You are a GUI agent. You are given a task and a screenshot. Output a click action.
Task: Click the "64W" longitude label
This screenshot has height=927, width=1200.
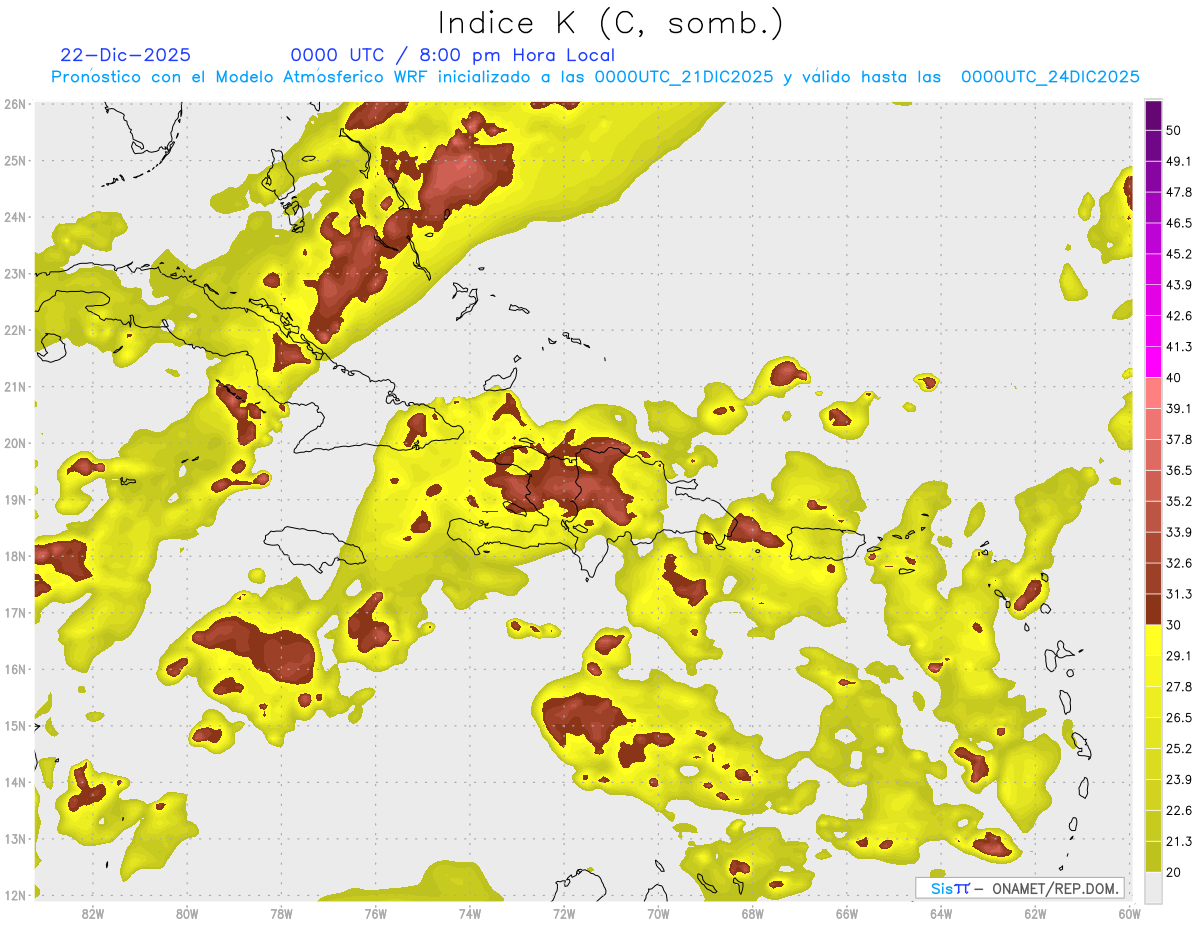point(941,913)
